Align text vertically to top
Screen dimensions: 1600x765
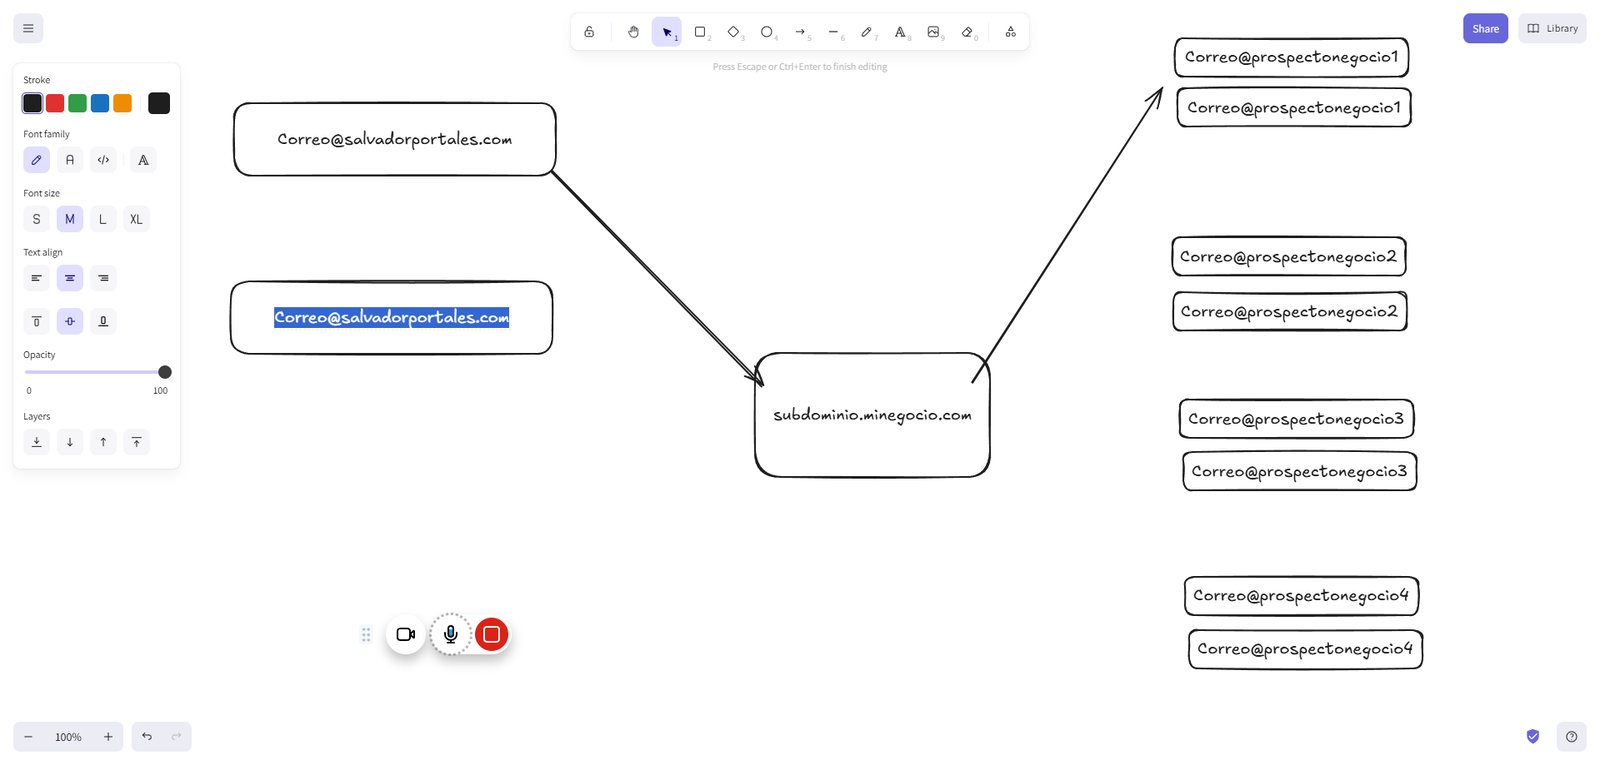(37, 321)
